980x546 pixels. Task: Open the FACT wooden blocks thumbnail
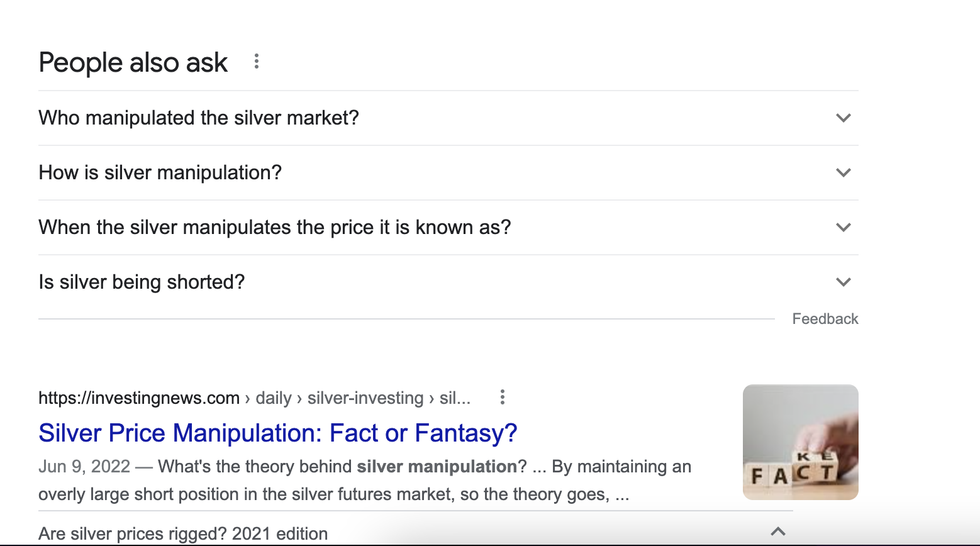[800, 442]
